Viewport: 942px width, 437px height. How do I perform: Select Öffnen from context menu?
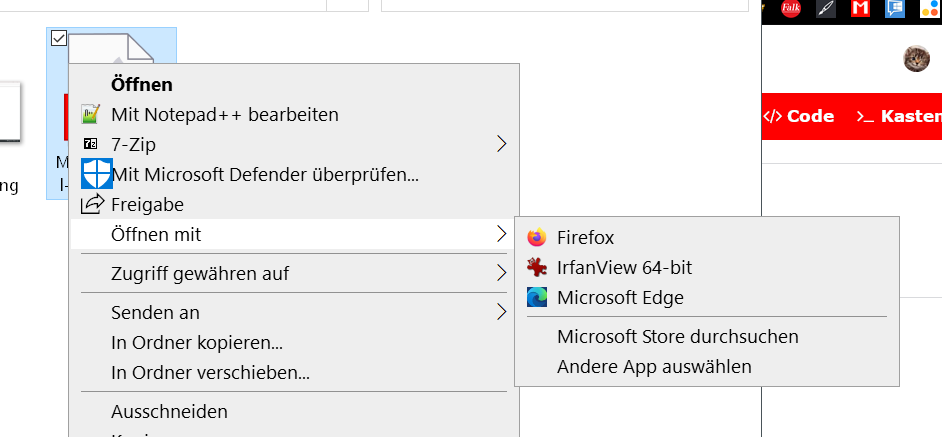[142, 85]
